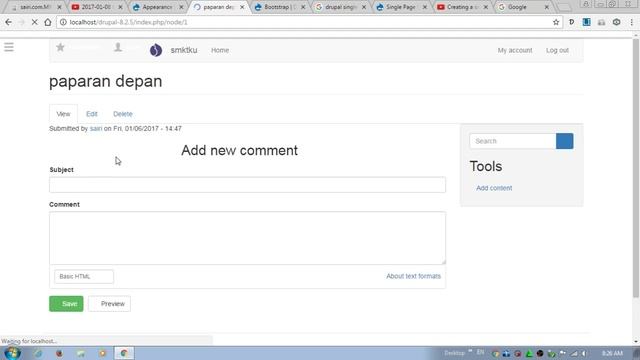The width and height of the screenshot is (640, 360).
Task: Open the hamburger sidebar menu icon
Action: 9,47
